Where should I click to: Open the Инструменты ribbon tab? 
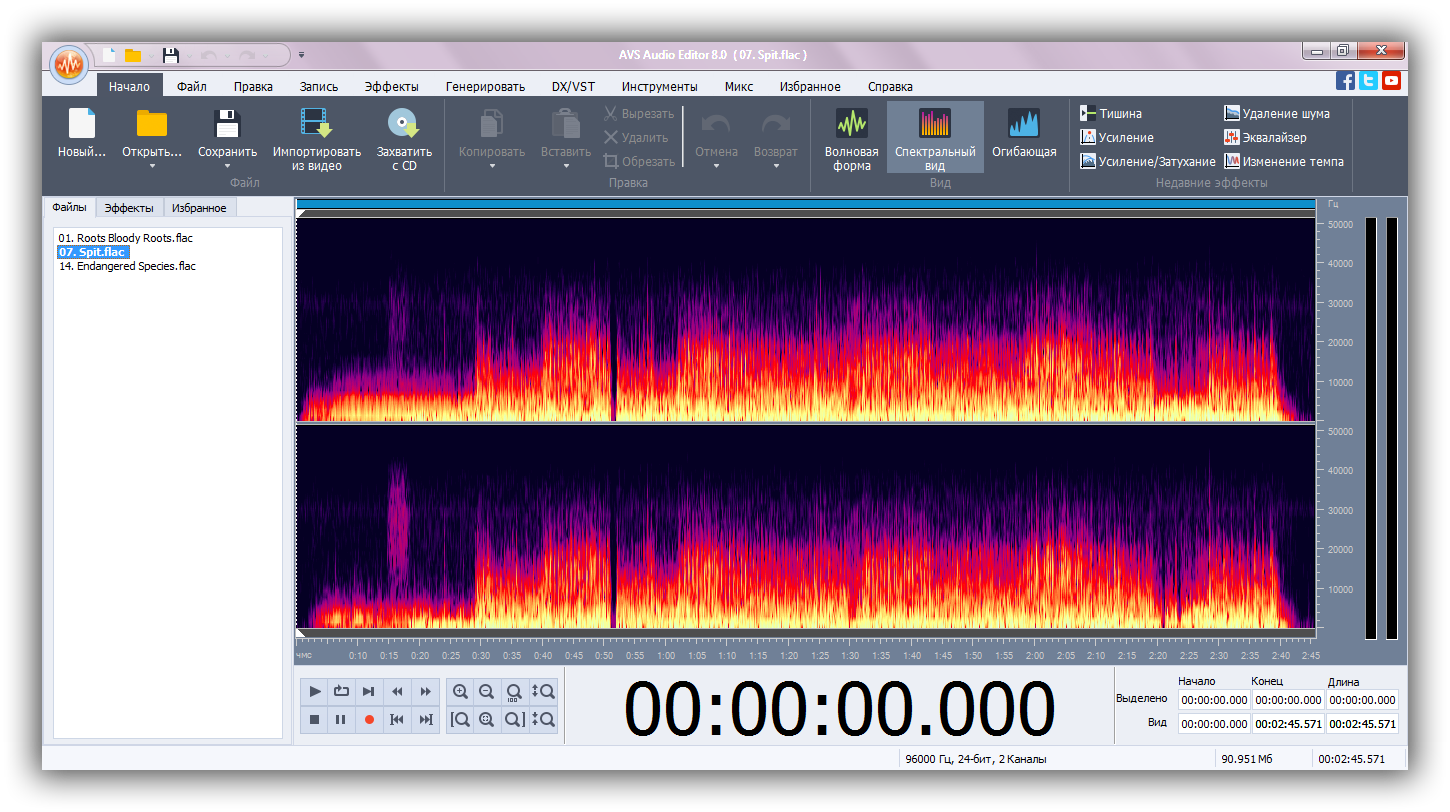659,87
